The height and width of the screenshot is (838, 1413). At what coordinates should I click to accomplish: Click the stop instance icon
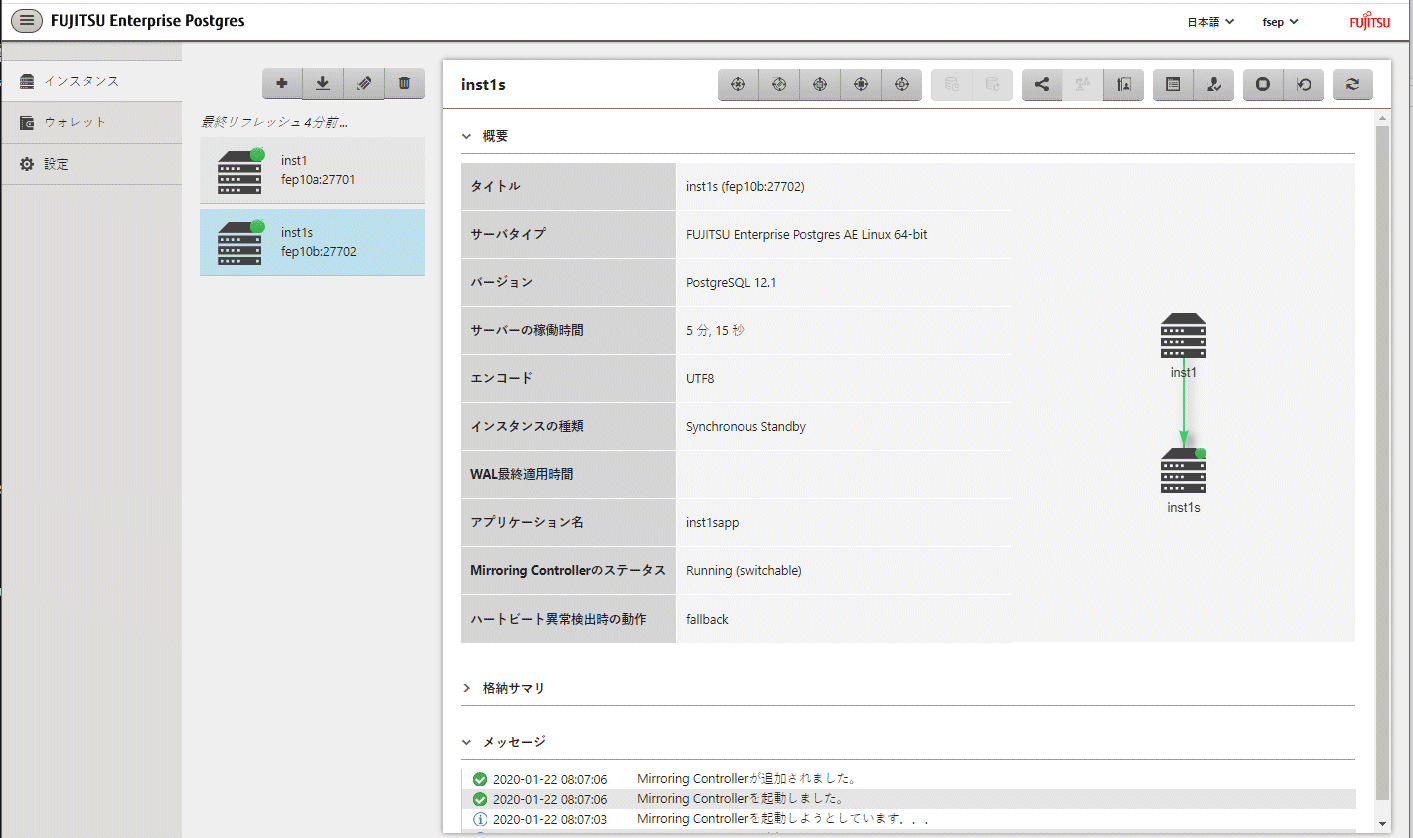pyautogui.click(x=1263, y=85)
